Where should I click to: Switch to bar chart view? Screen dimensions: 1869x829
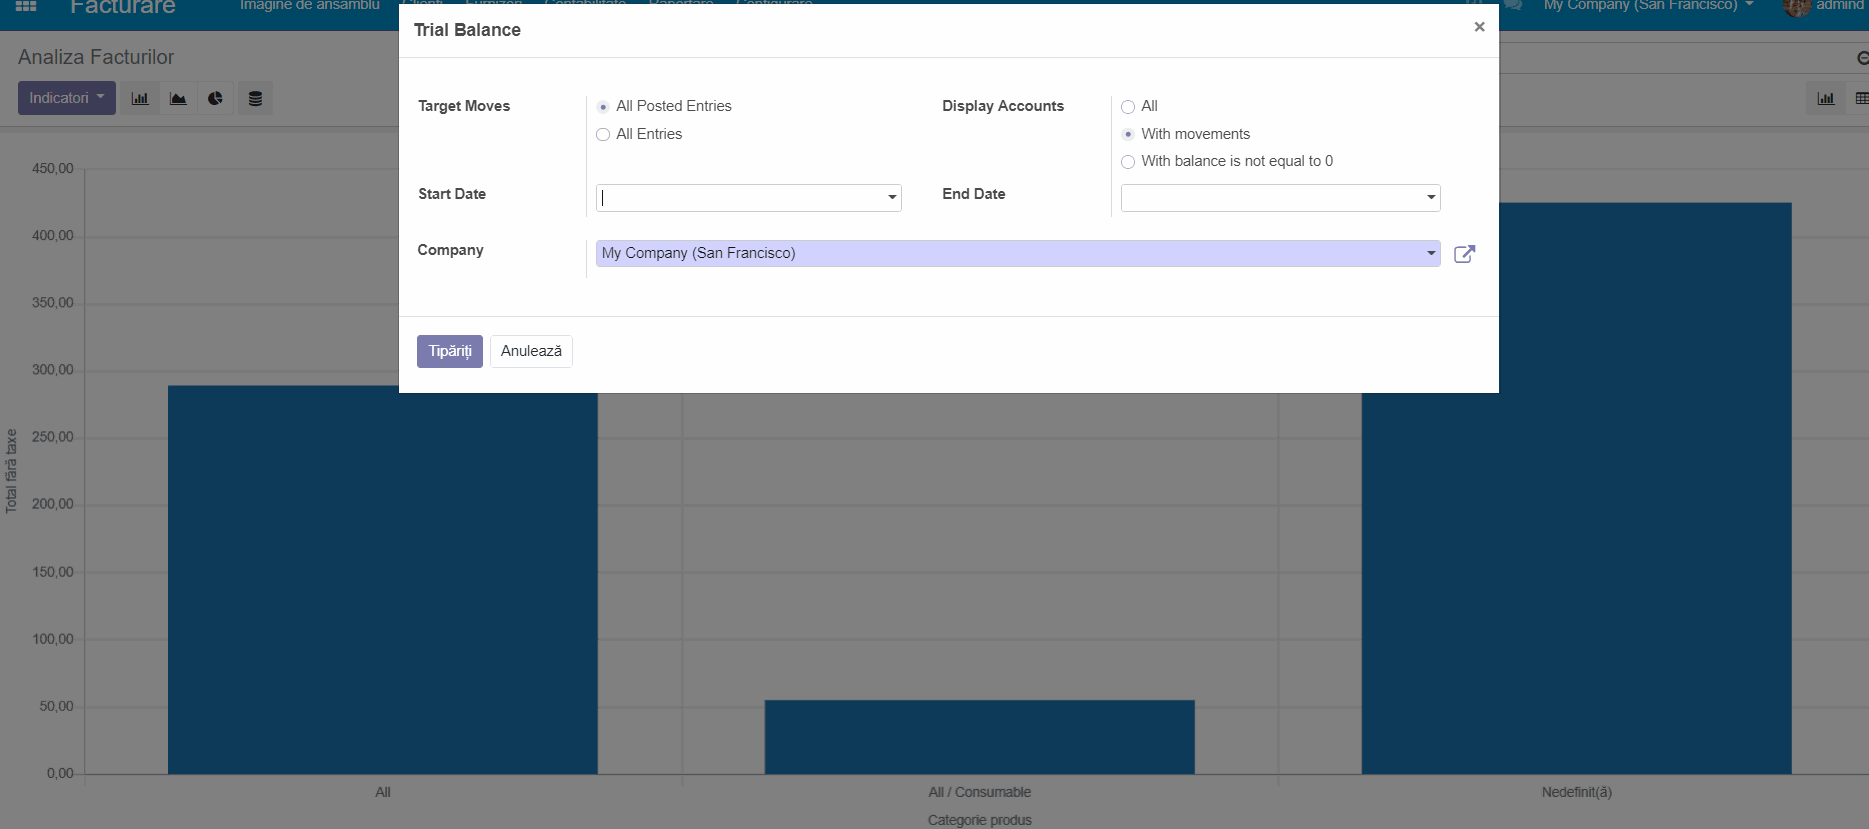point(140,98)
